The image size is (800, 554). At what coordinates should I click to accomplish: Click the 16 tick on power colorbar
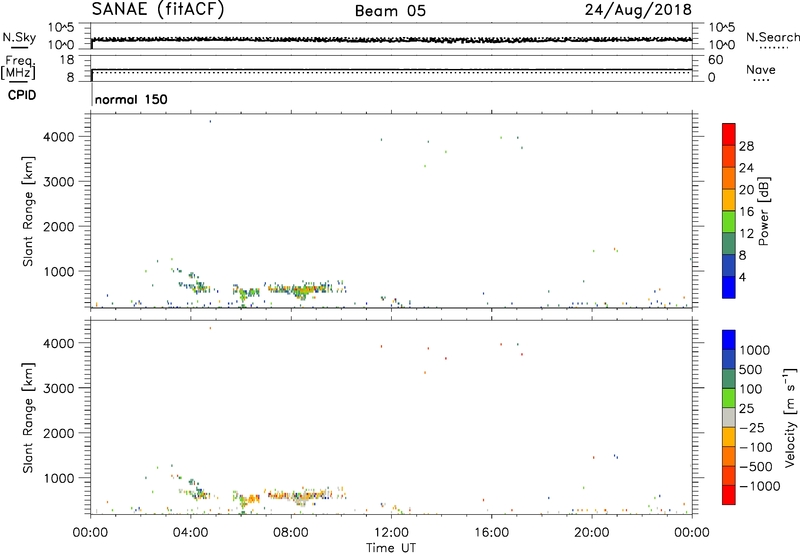(x=746, y=212)
